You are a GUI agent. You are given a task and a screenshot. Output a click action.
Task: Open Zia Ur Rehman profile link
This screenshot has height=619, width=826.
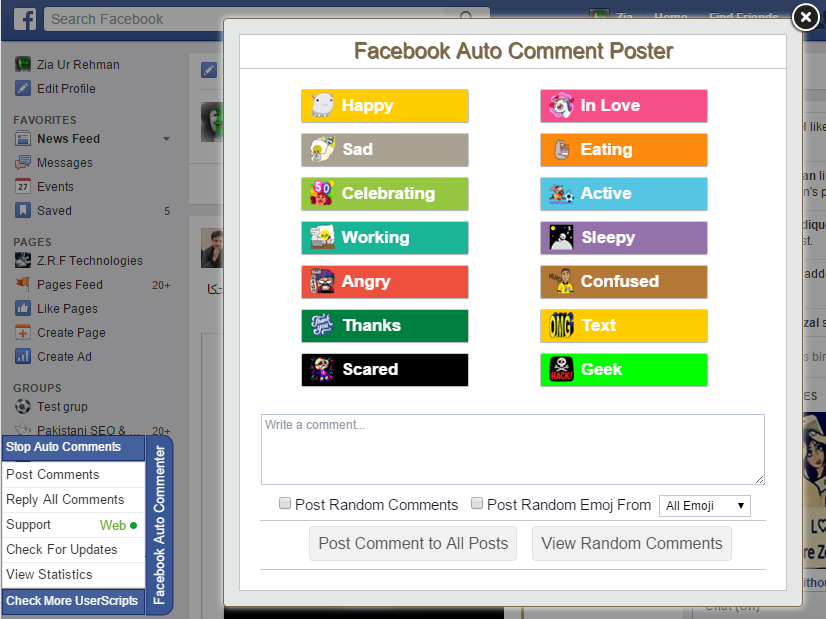[x=78, y=65]
